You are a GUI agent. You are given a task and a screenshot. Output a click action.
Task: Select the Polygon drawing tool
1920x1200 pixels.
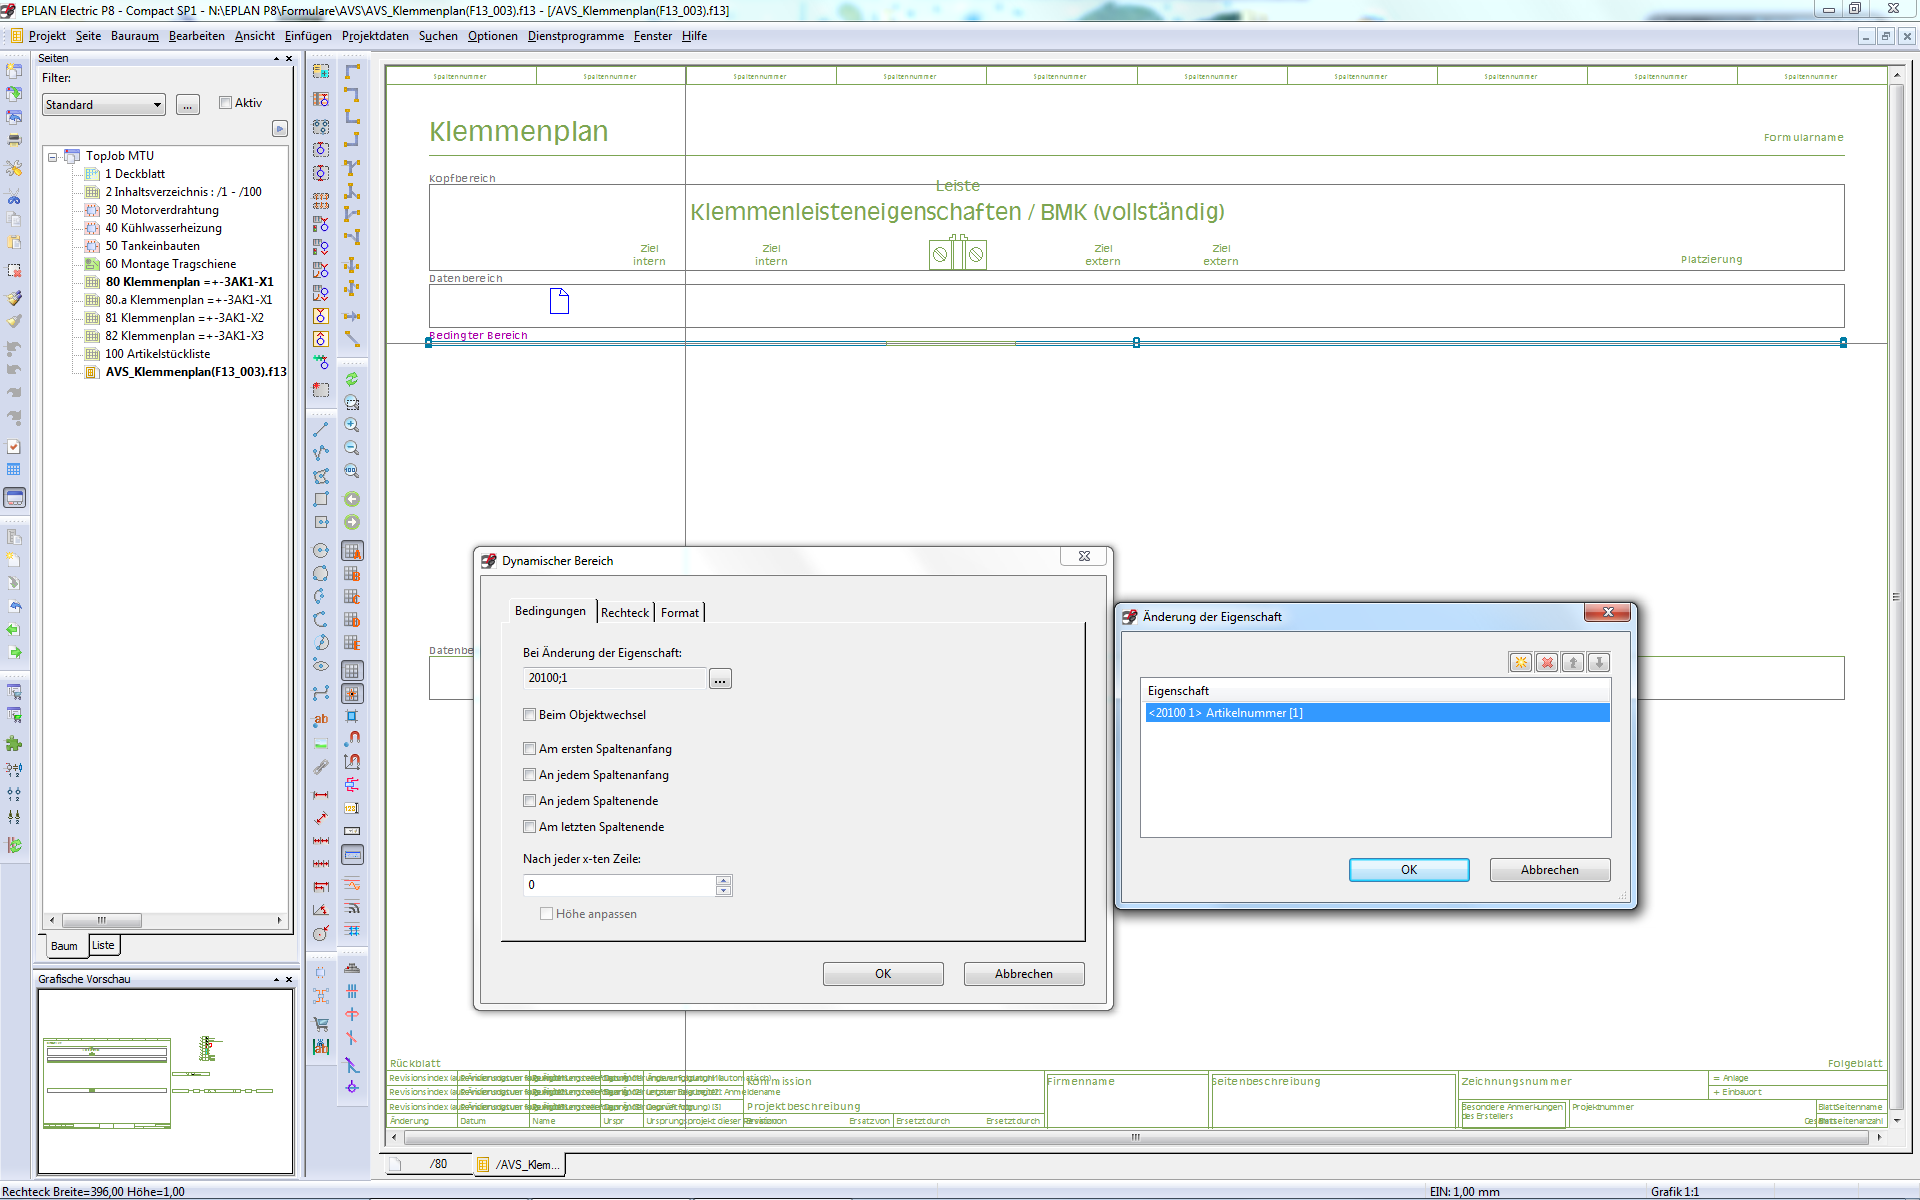(x=321, y=476)
